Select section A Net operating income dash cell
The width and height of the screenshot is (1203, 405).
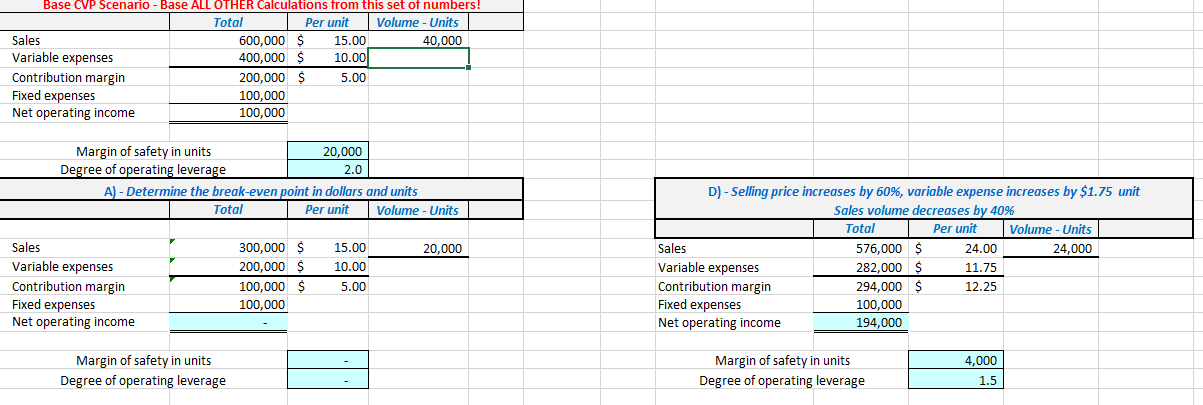228,322
